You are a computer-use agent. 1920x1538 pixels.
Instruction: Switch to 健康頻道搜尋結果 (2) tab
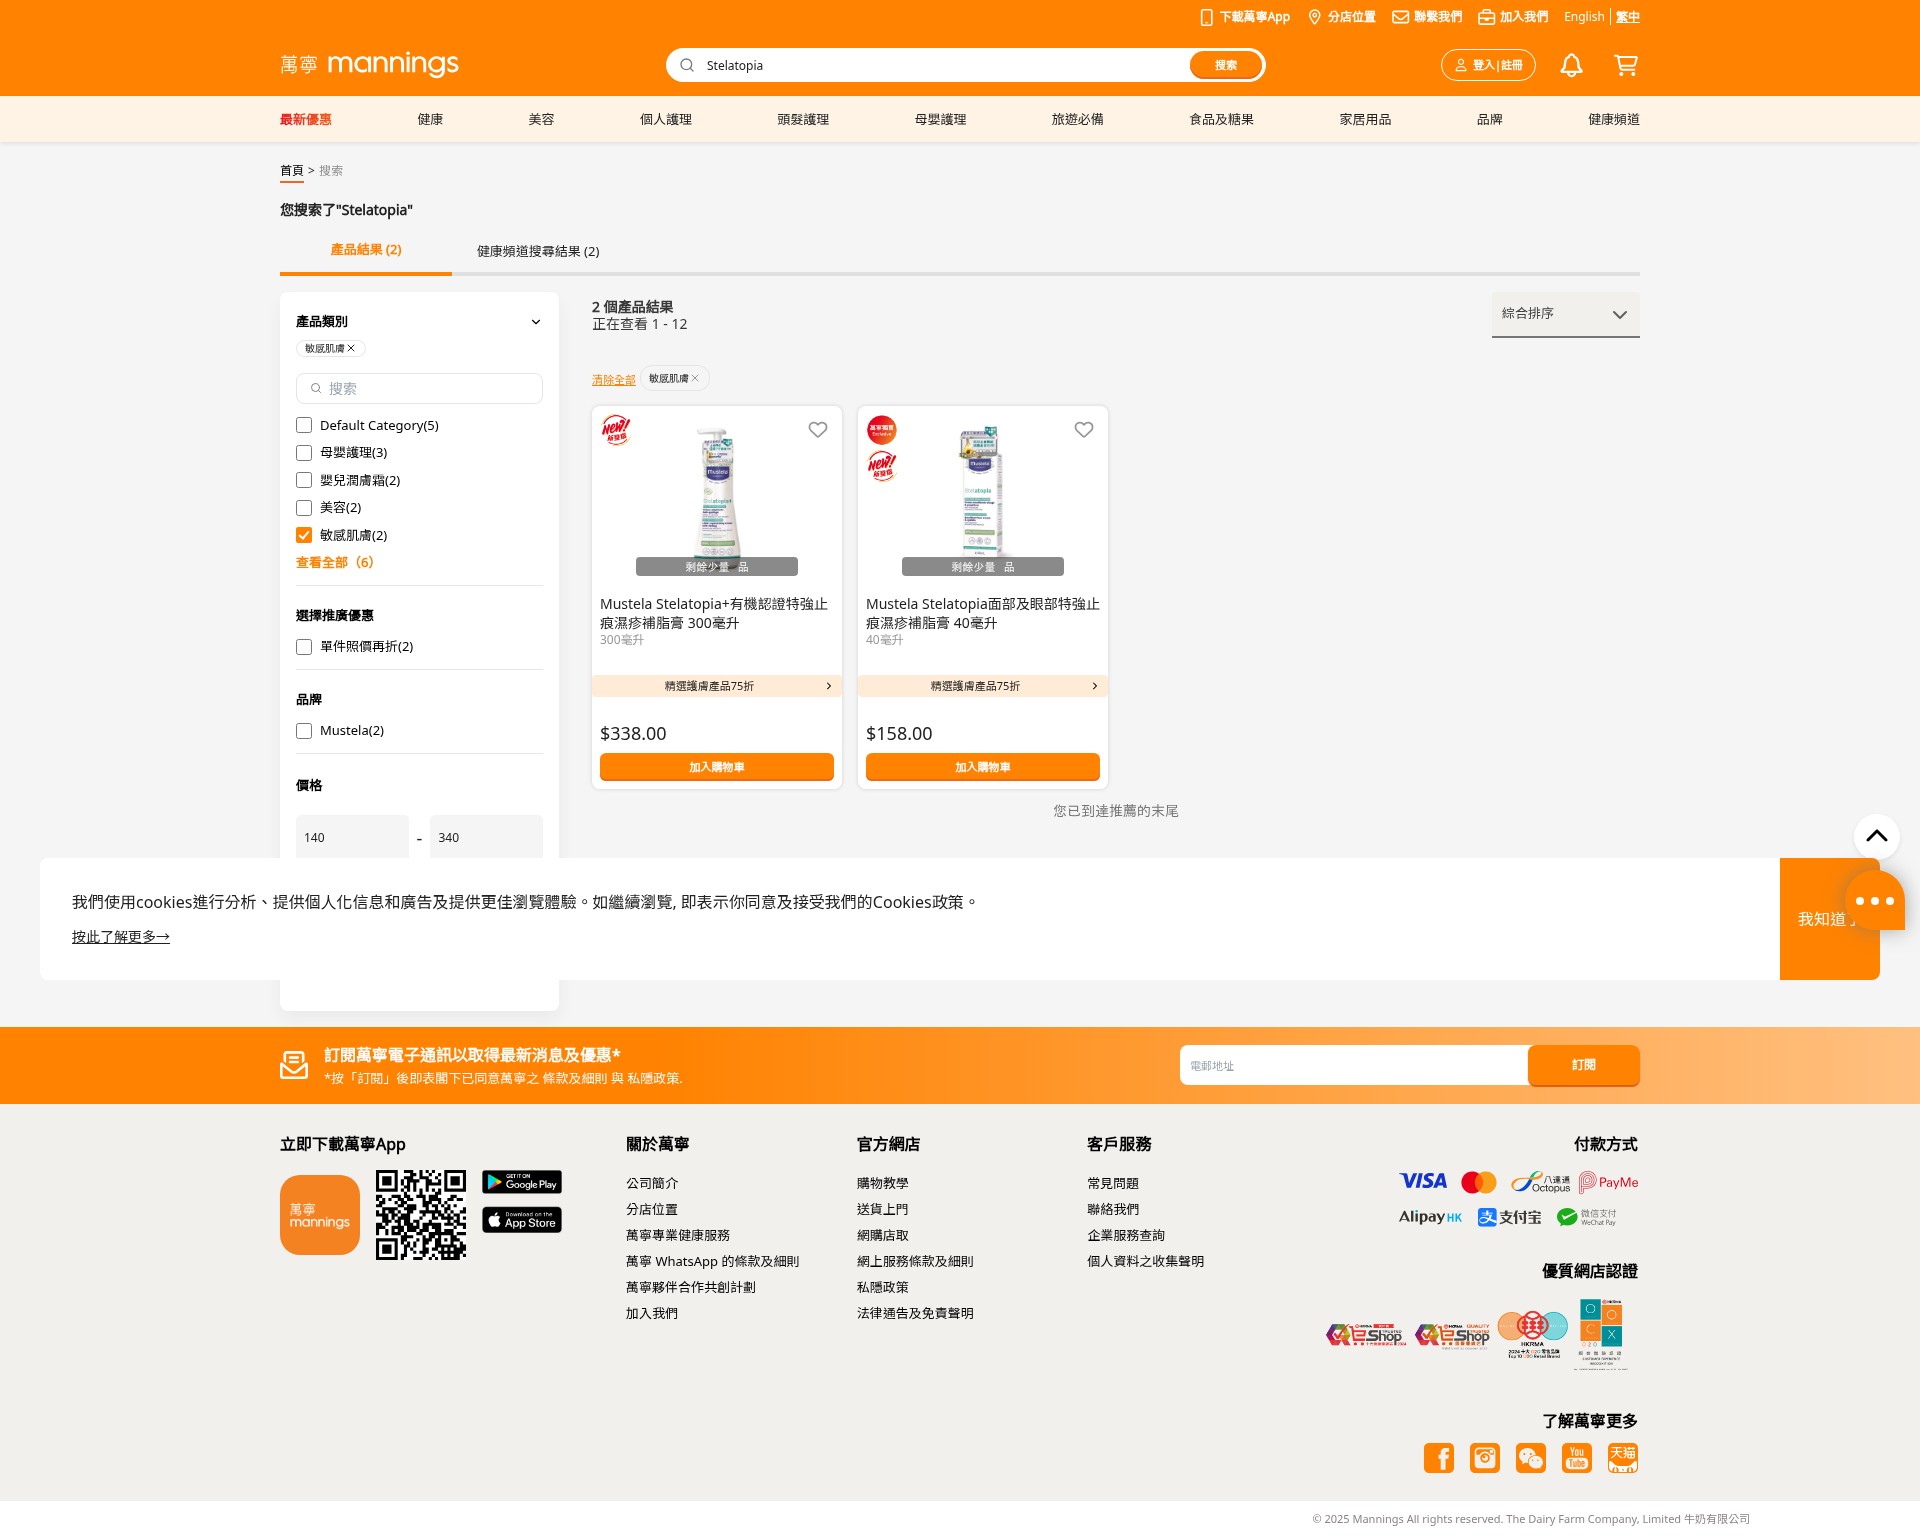538,251
